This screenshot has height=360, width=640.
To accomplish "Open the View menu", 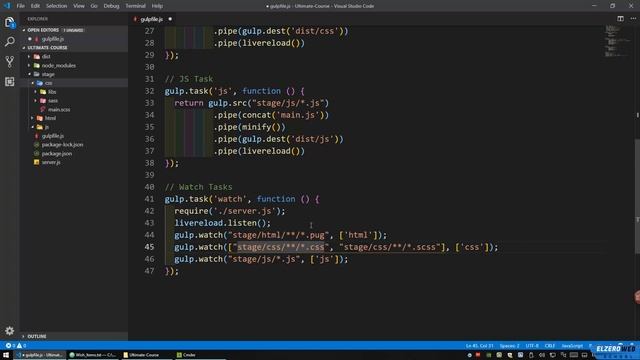I will click(x=79, y=6).
